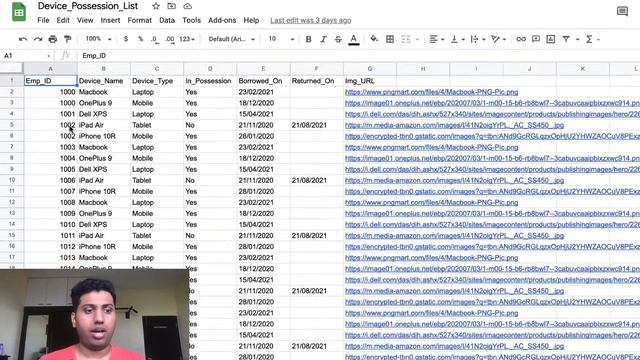Image resolution: width=640 pixels, height=360 pixels.
Task: Select the Device_Name header cell
Action: pos(104,81)
